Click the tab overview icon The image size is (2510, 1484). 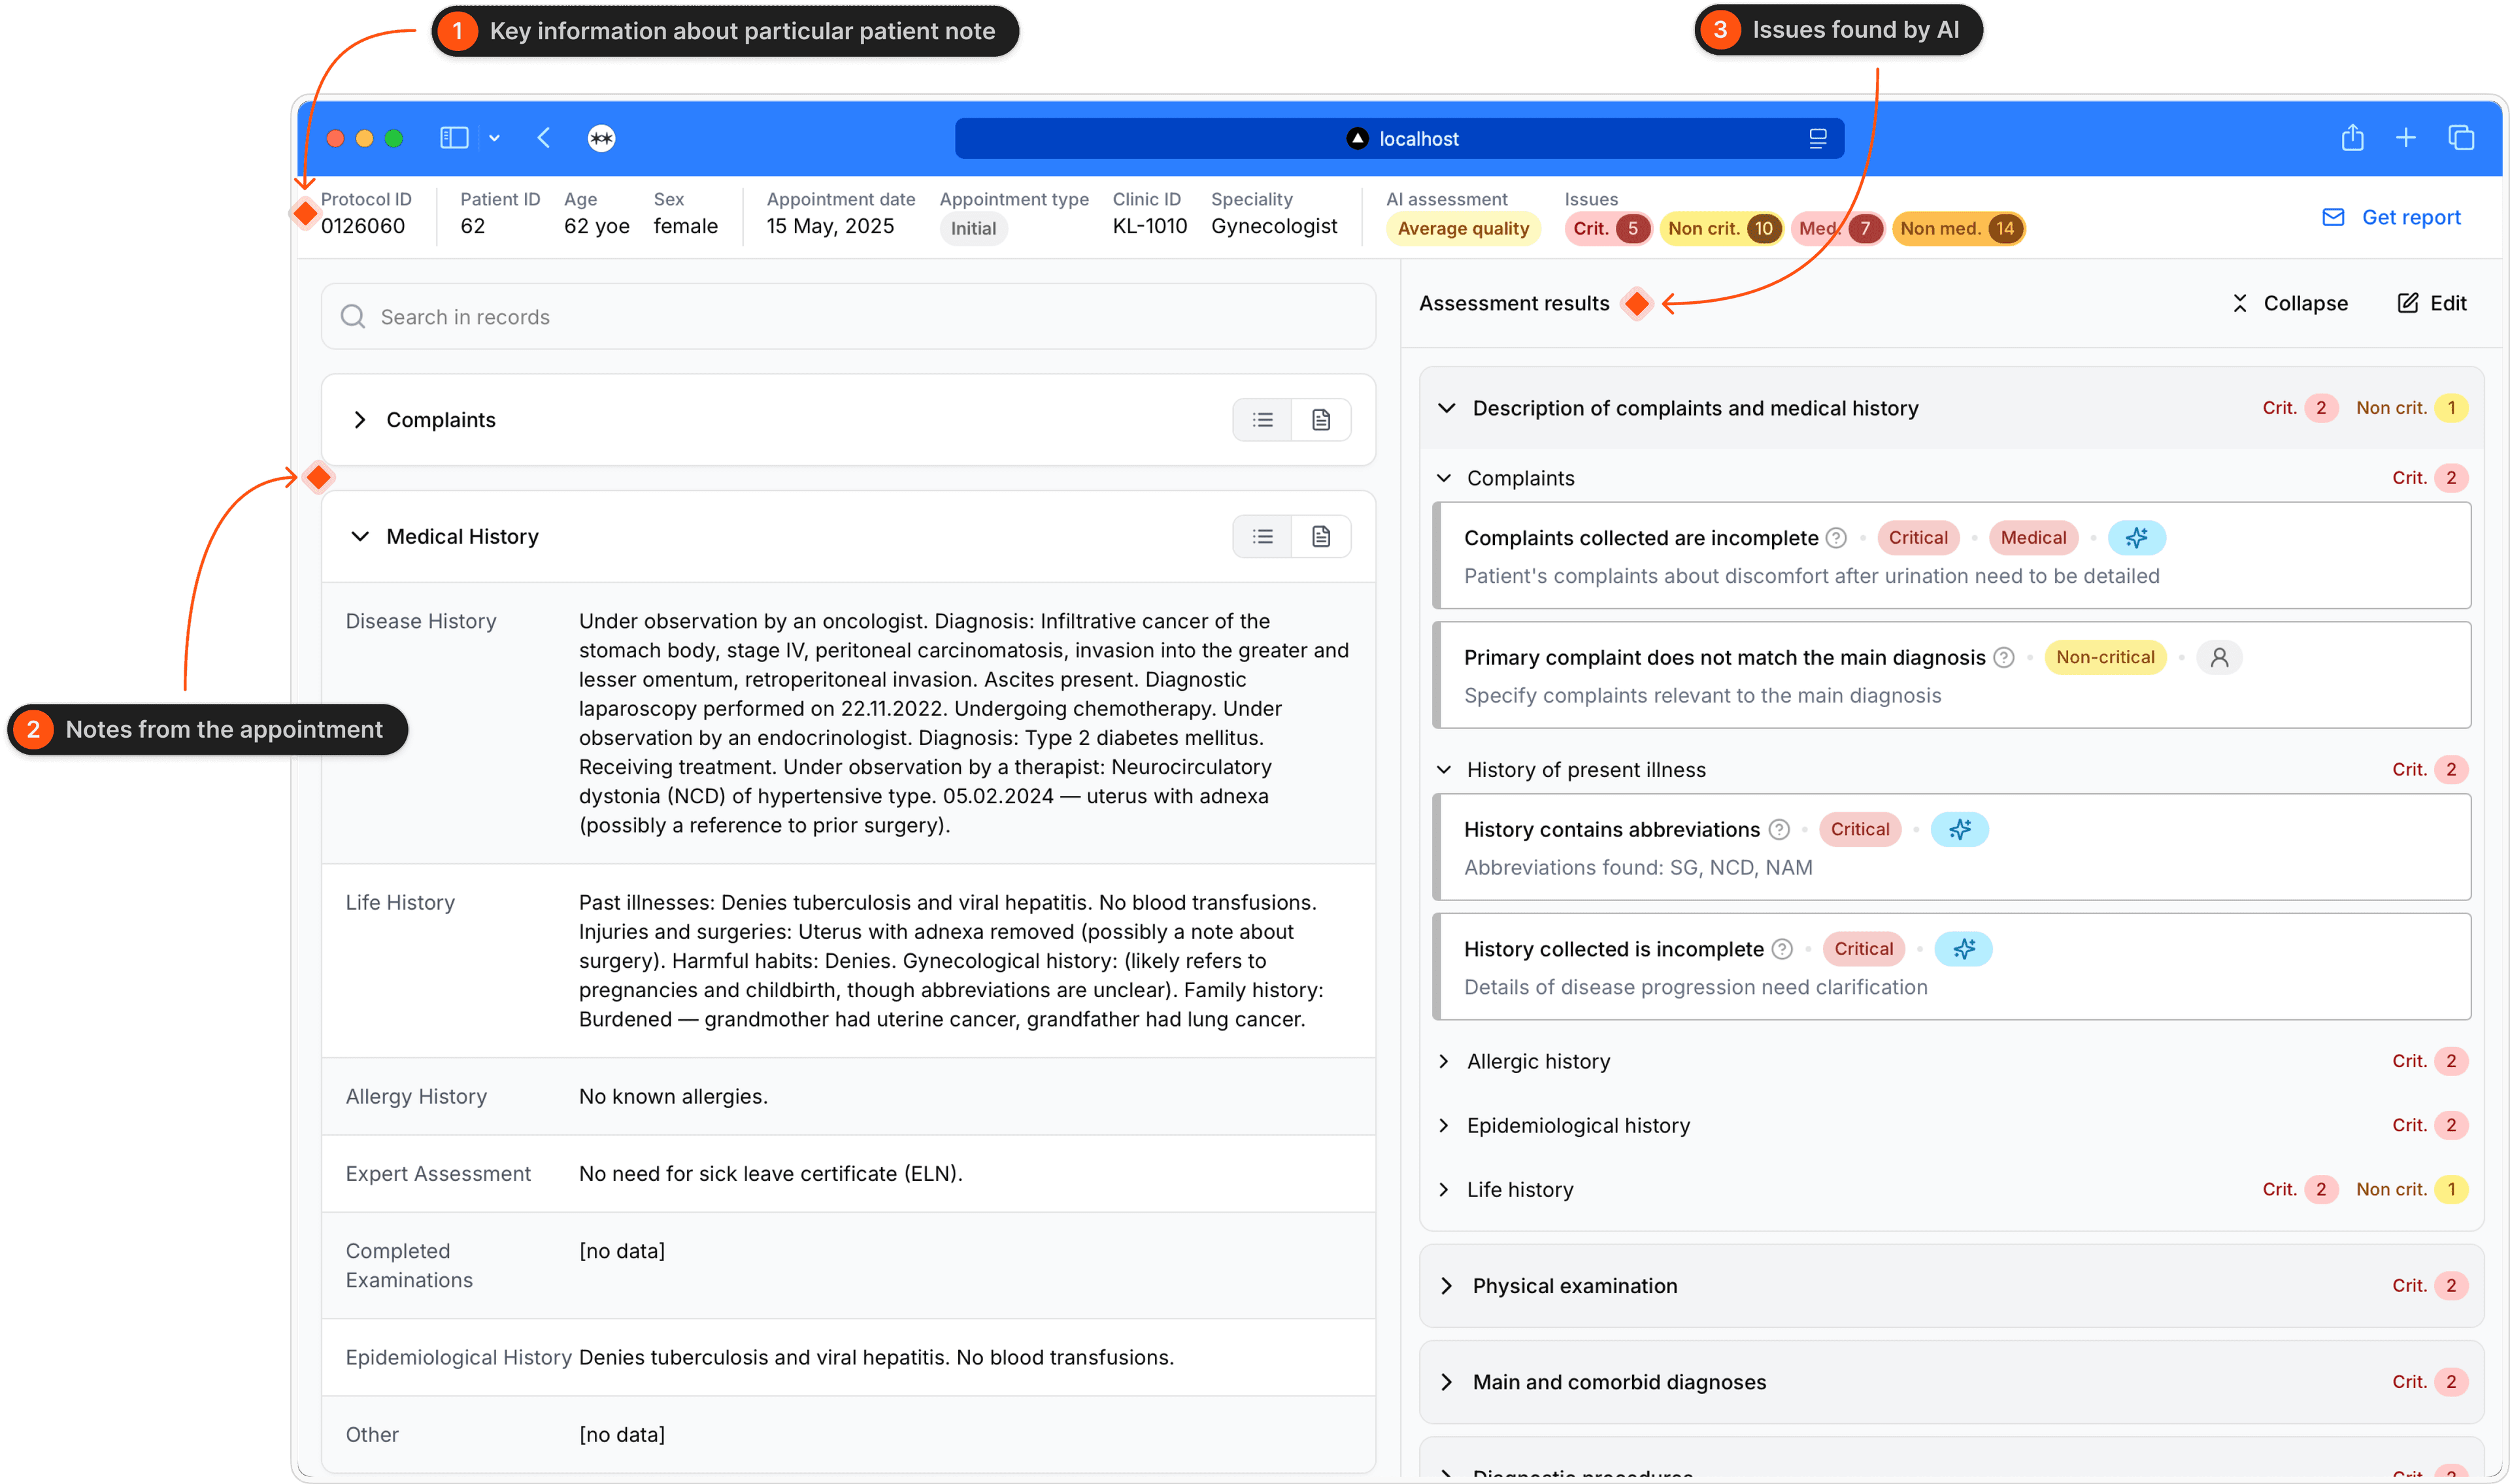(2461, 138)
